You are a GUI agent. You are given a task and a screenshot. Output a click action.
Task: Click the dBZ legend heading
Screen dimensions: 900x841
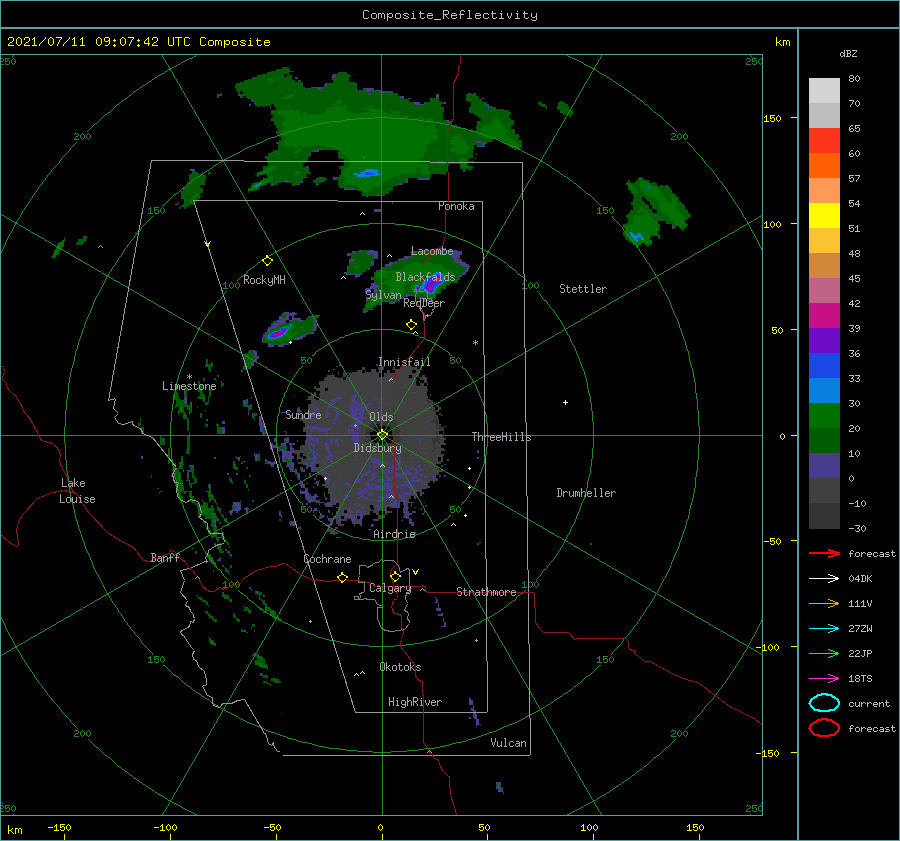click(848, 53)
